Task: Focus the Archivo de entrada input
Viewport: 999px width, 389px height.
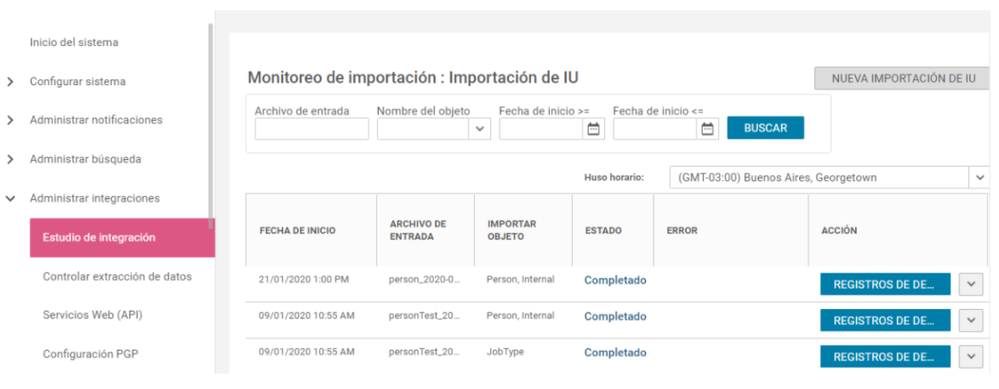Action: (312, 129)
